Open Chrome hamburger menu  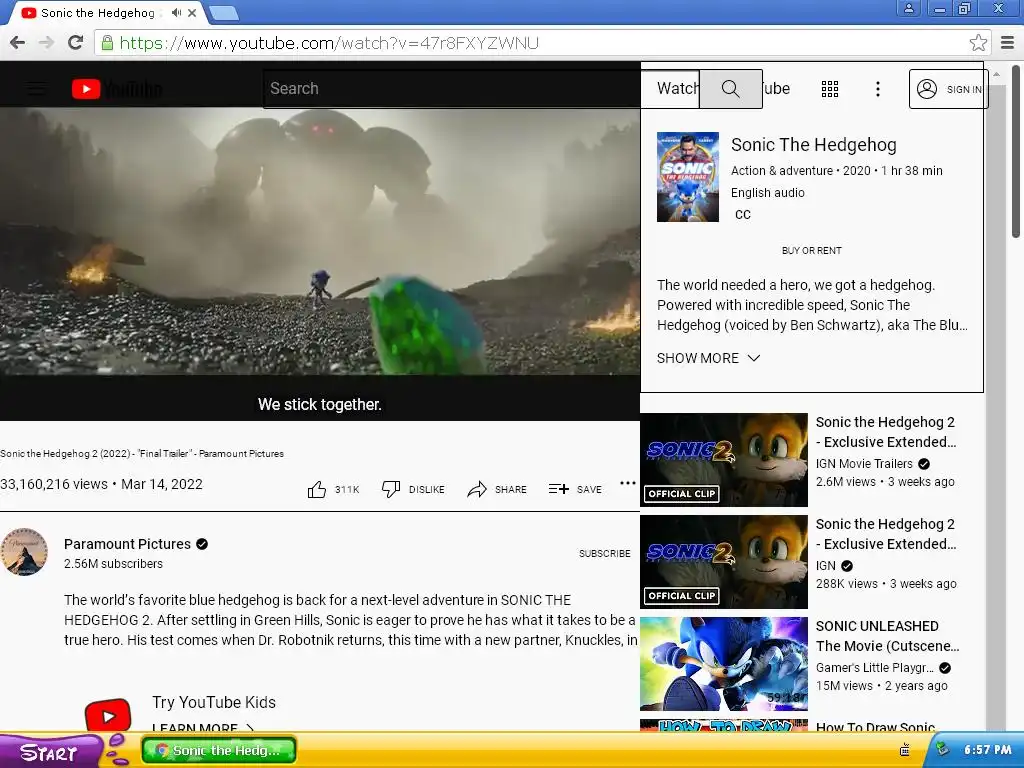(1008, 43)
